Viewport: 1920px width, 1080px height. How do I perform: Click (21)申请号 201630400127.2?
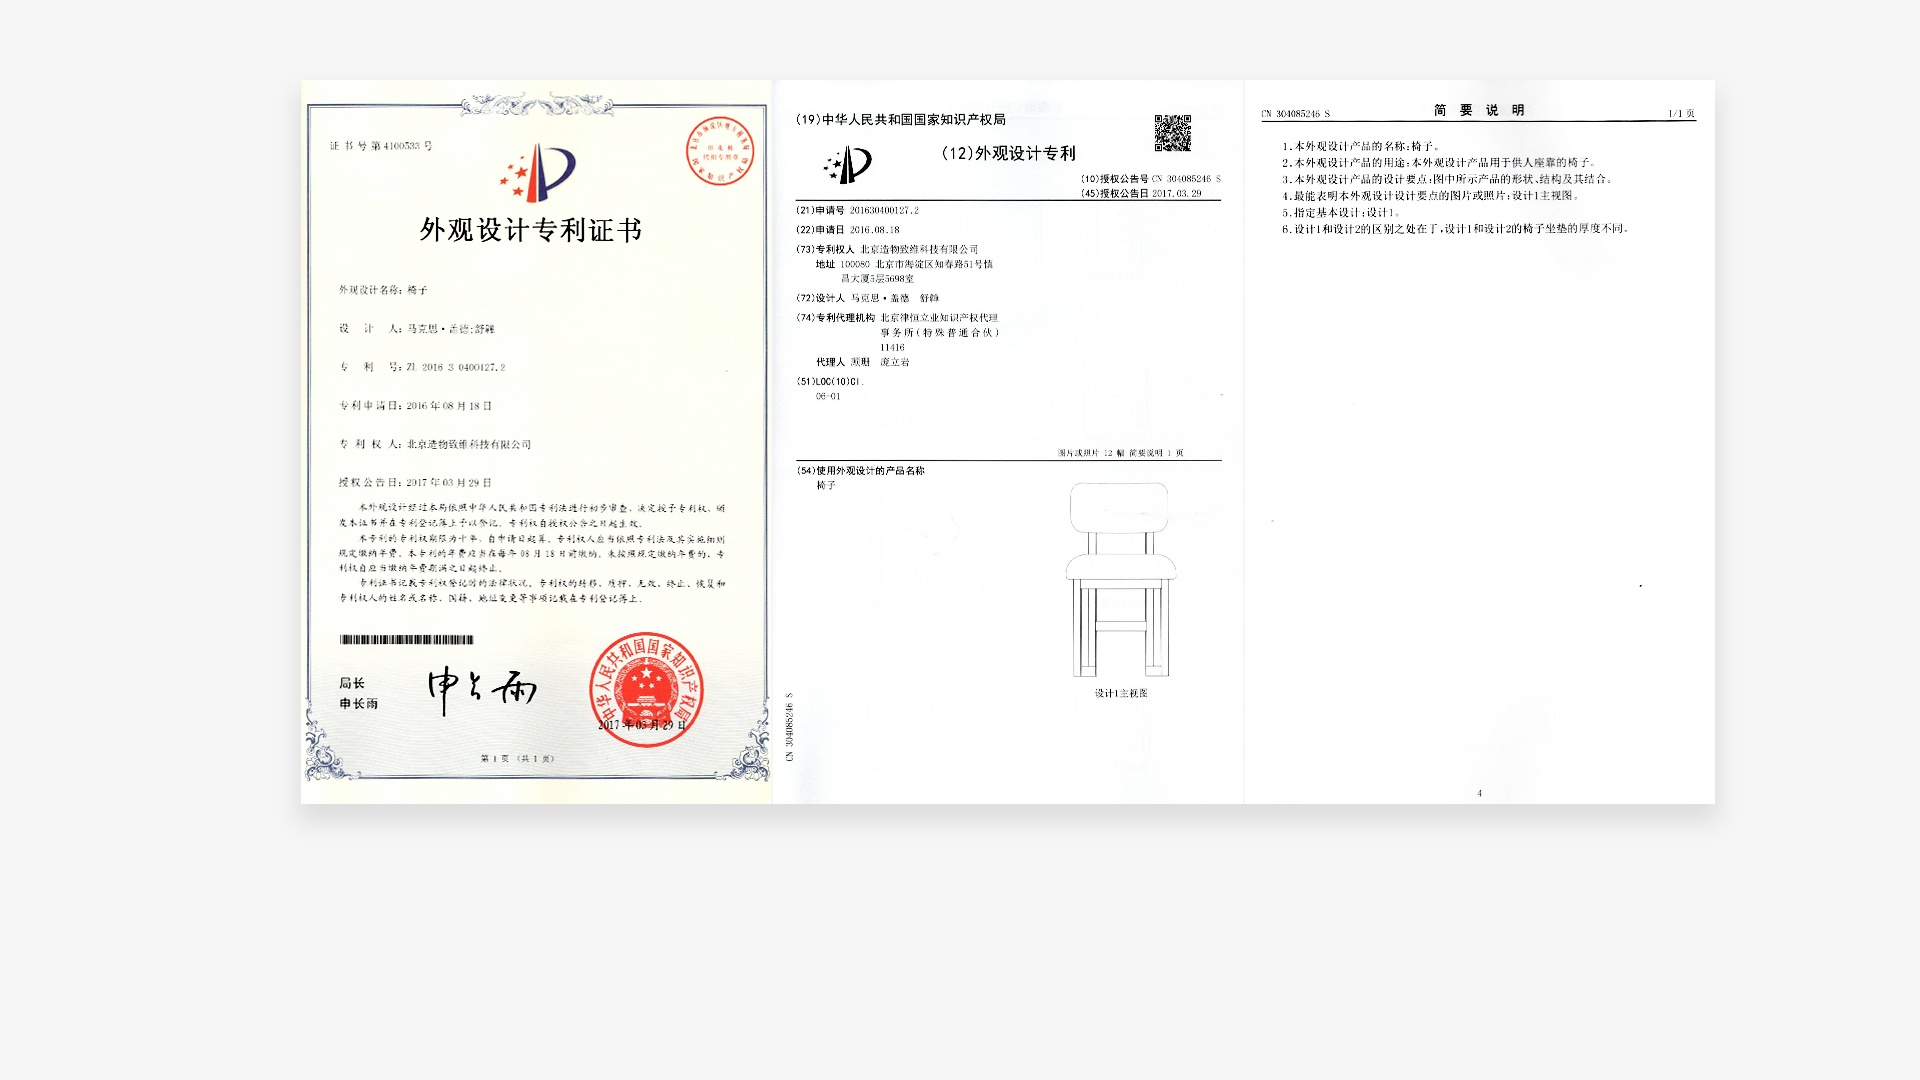(x=857, y=211)
